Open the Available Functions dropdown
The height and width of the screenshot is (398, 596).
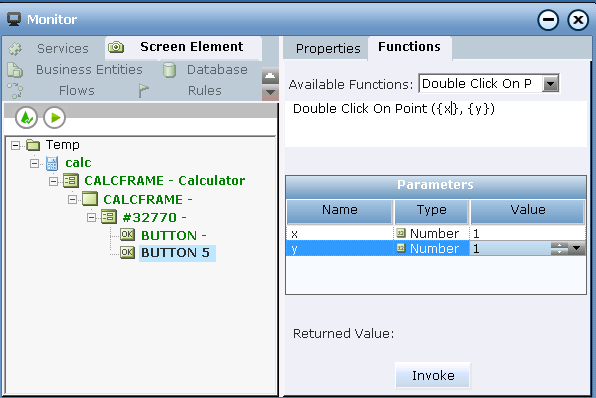tap(550, 83)
